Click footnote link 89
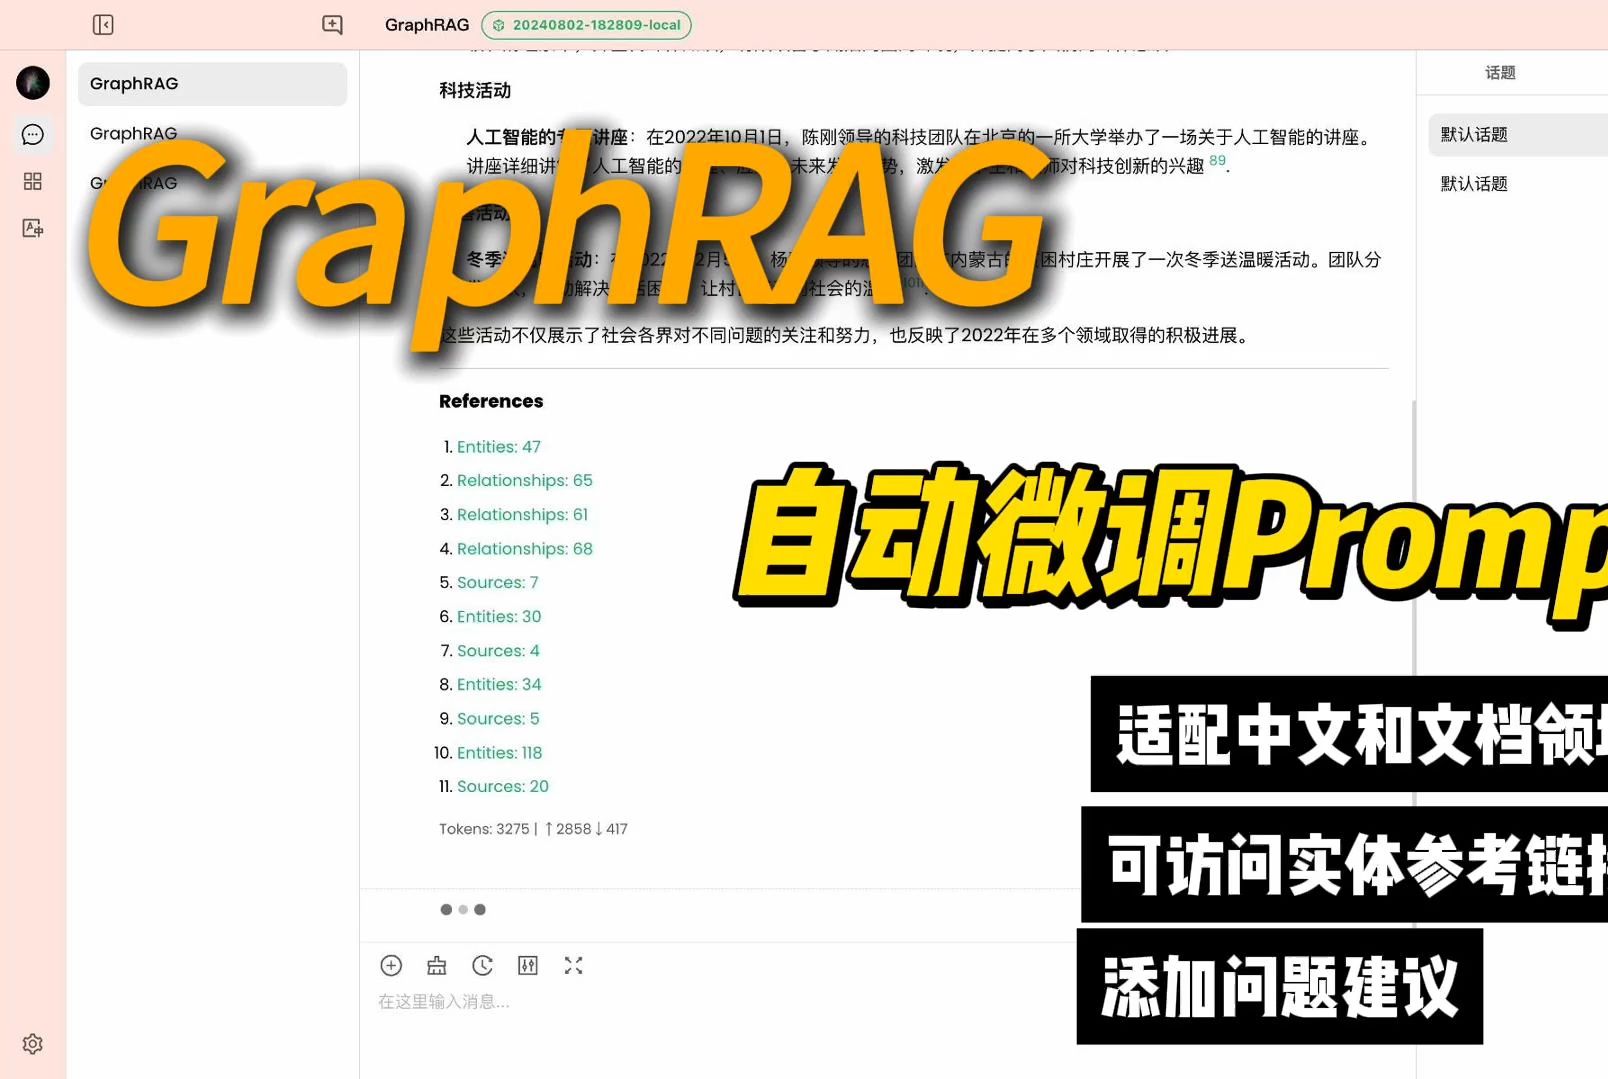The image size is (1608, 1079). (1217, 161)
